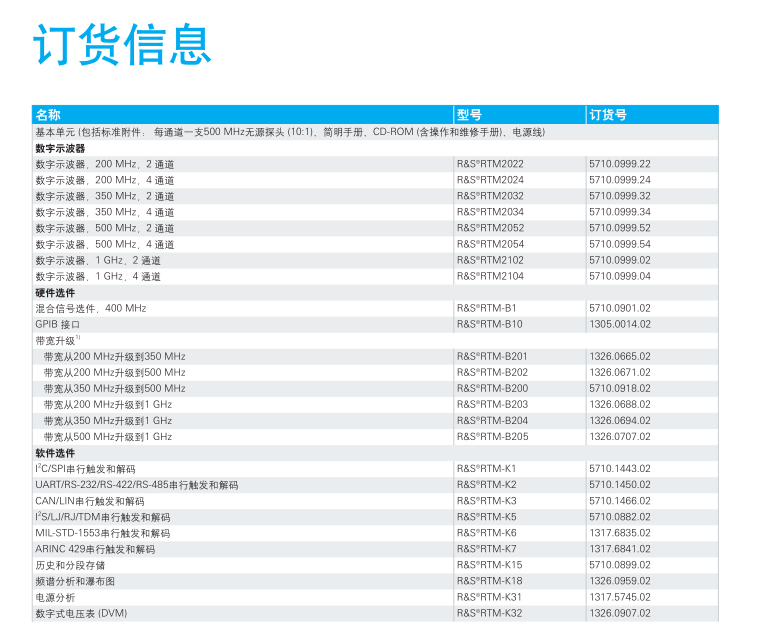Select the 硬件选件 section heading

[55, 293]
